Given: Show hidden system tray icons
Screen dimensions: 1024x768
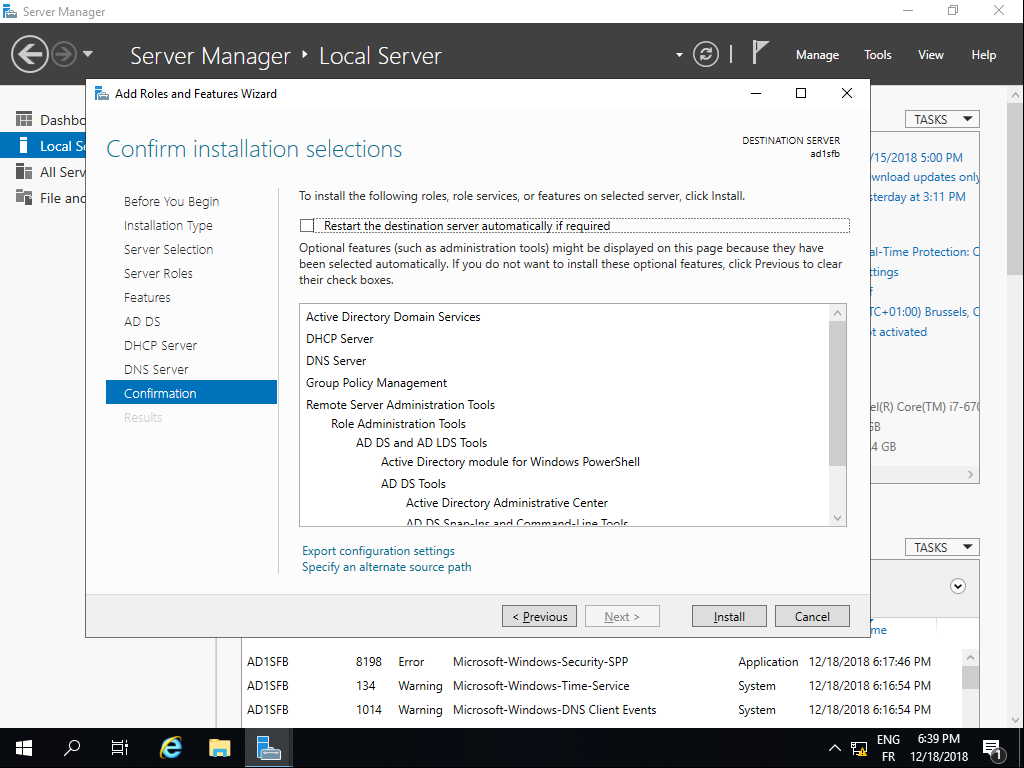Looking at the screenshot, I should click(x=835, y=748).
